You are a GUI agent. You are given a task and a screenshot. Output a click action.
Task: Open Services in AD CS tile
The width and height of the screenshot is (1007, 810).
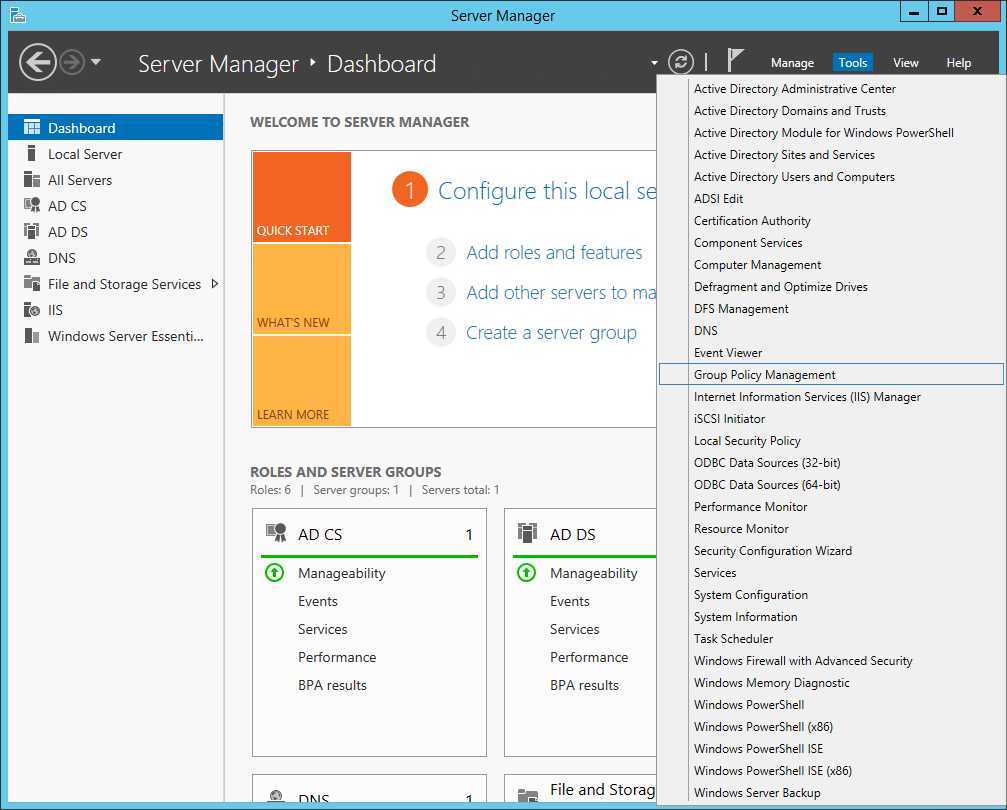click(322, 630)
